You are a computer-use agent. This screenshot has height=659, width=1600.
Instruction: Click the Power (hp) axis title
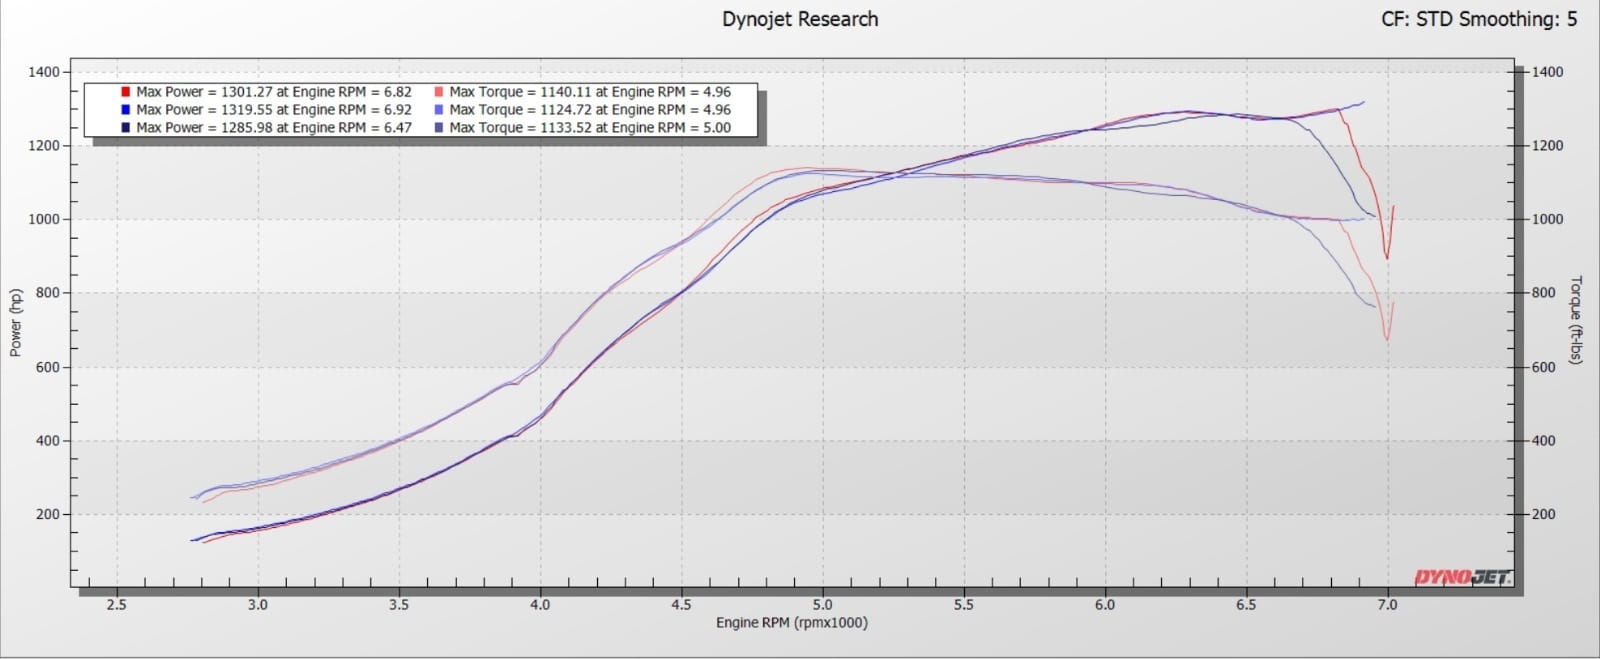(x=15, y=323)
